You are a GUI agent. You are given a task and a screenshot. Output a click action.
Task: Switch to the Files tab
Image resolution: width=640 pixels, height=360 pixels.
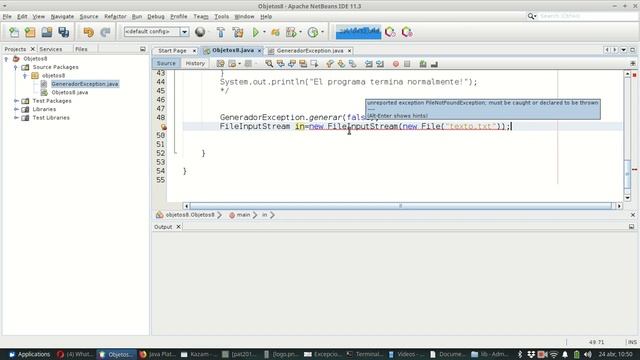pos(81,49)
